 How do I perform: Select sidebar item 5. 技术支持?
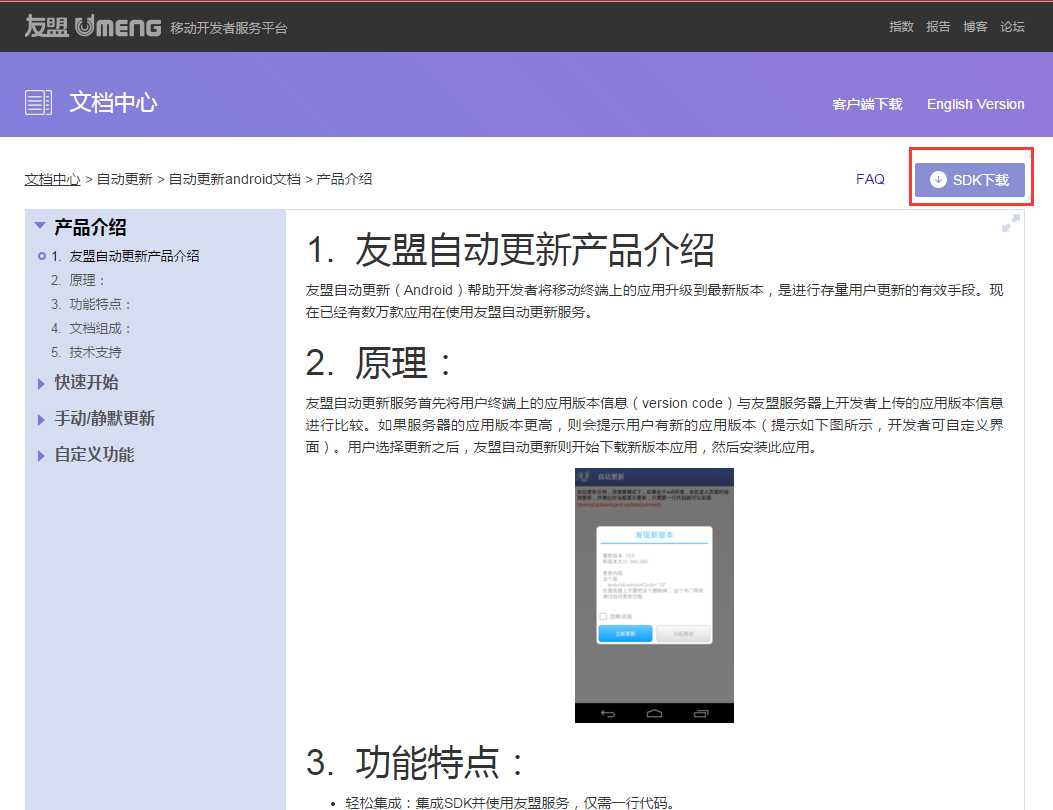pyautogui.click(x=87, y=353)
